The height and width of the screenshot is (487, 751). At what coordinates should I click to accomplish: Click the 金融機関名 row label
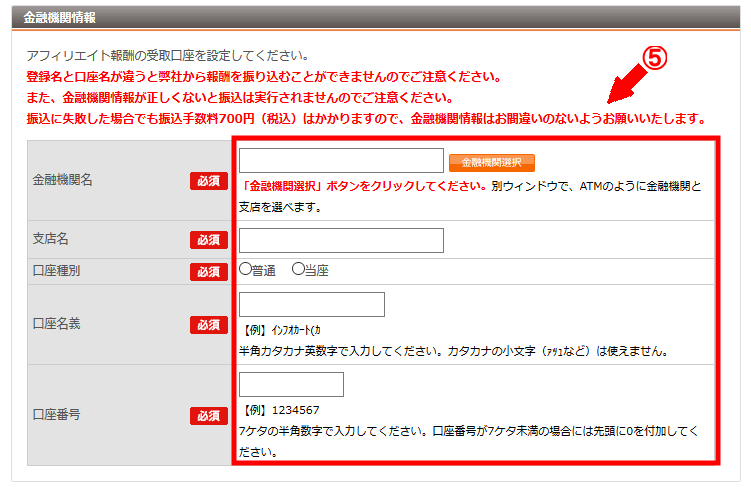62,180
